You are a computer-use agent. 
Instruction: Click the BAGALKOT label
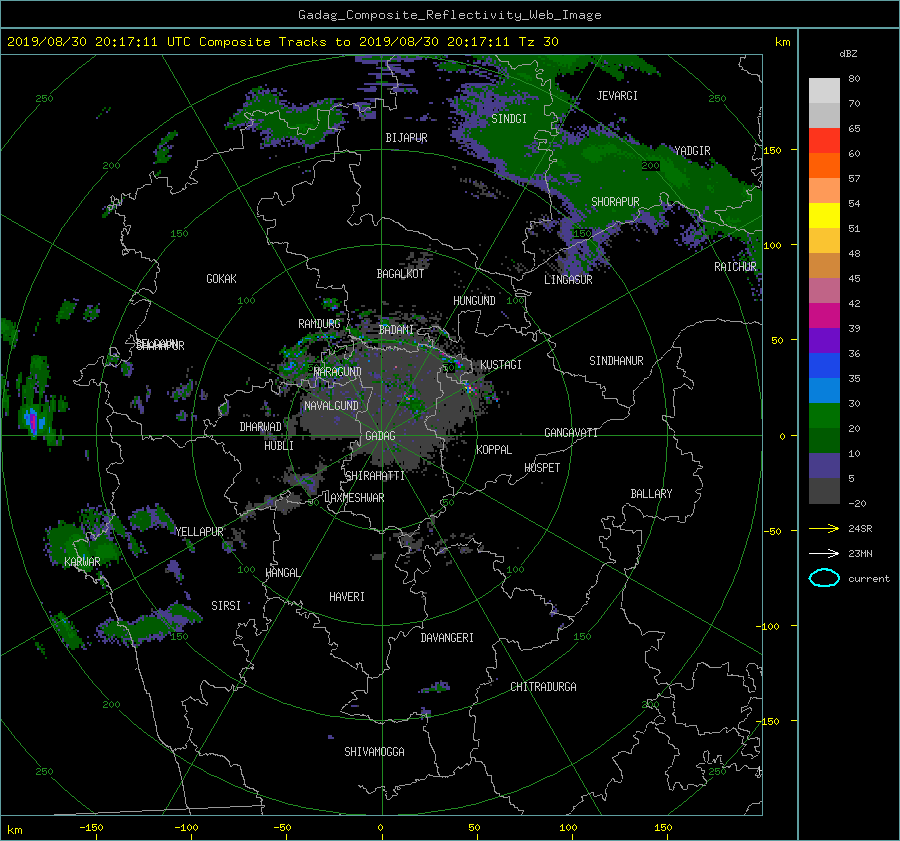click(400, 274)
